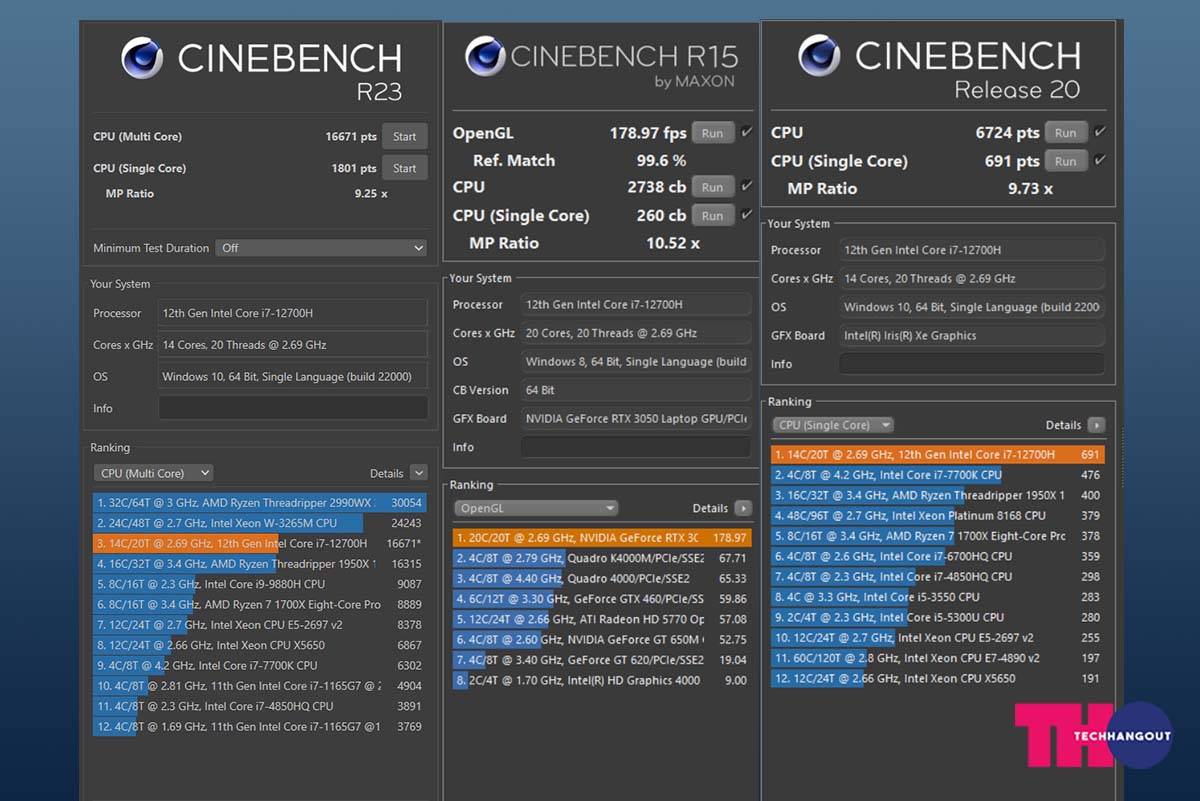Click the R15 Ref. Match 99.6 % value

click(661, 160)
